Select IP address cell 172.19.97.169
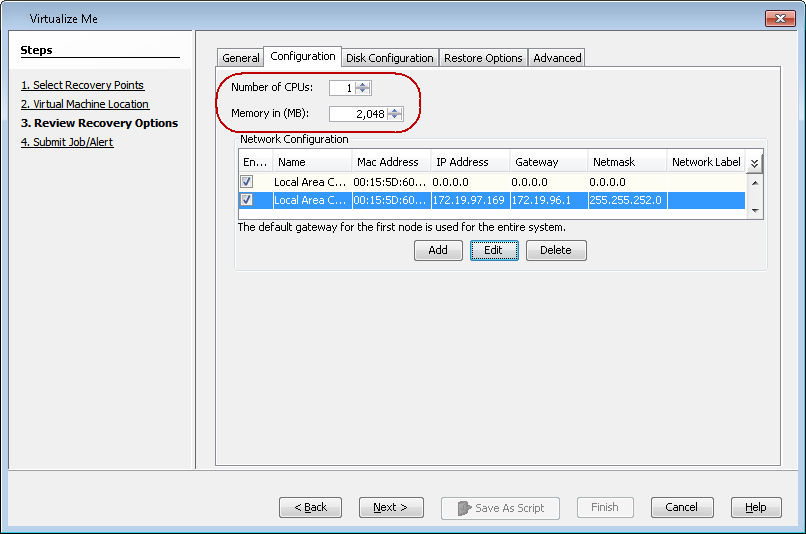The image size is (806, 534). [470, 200]
